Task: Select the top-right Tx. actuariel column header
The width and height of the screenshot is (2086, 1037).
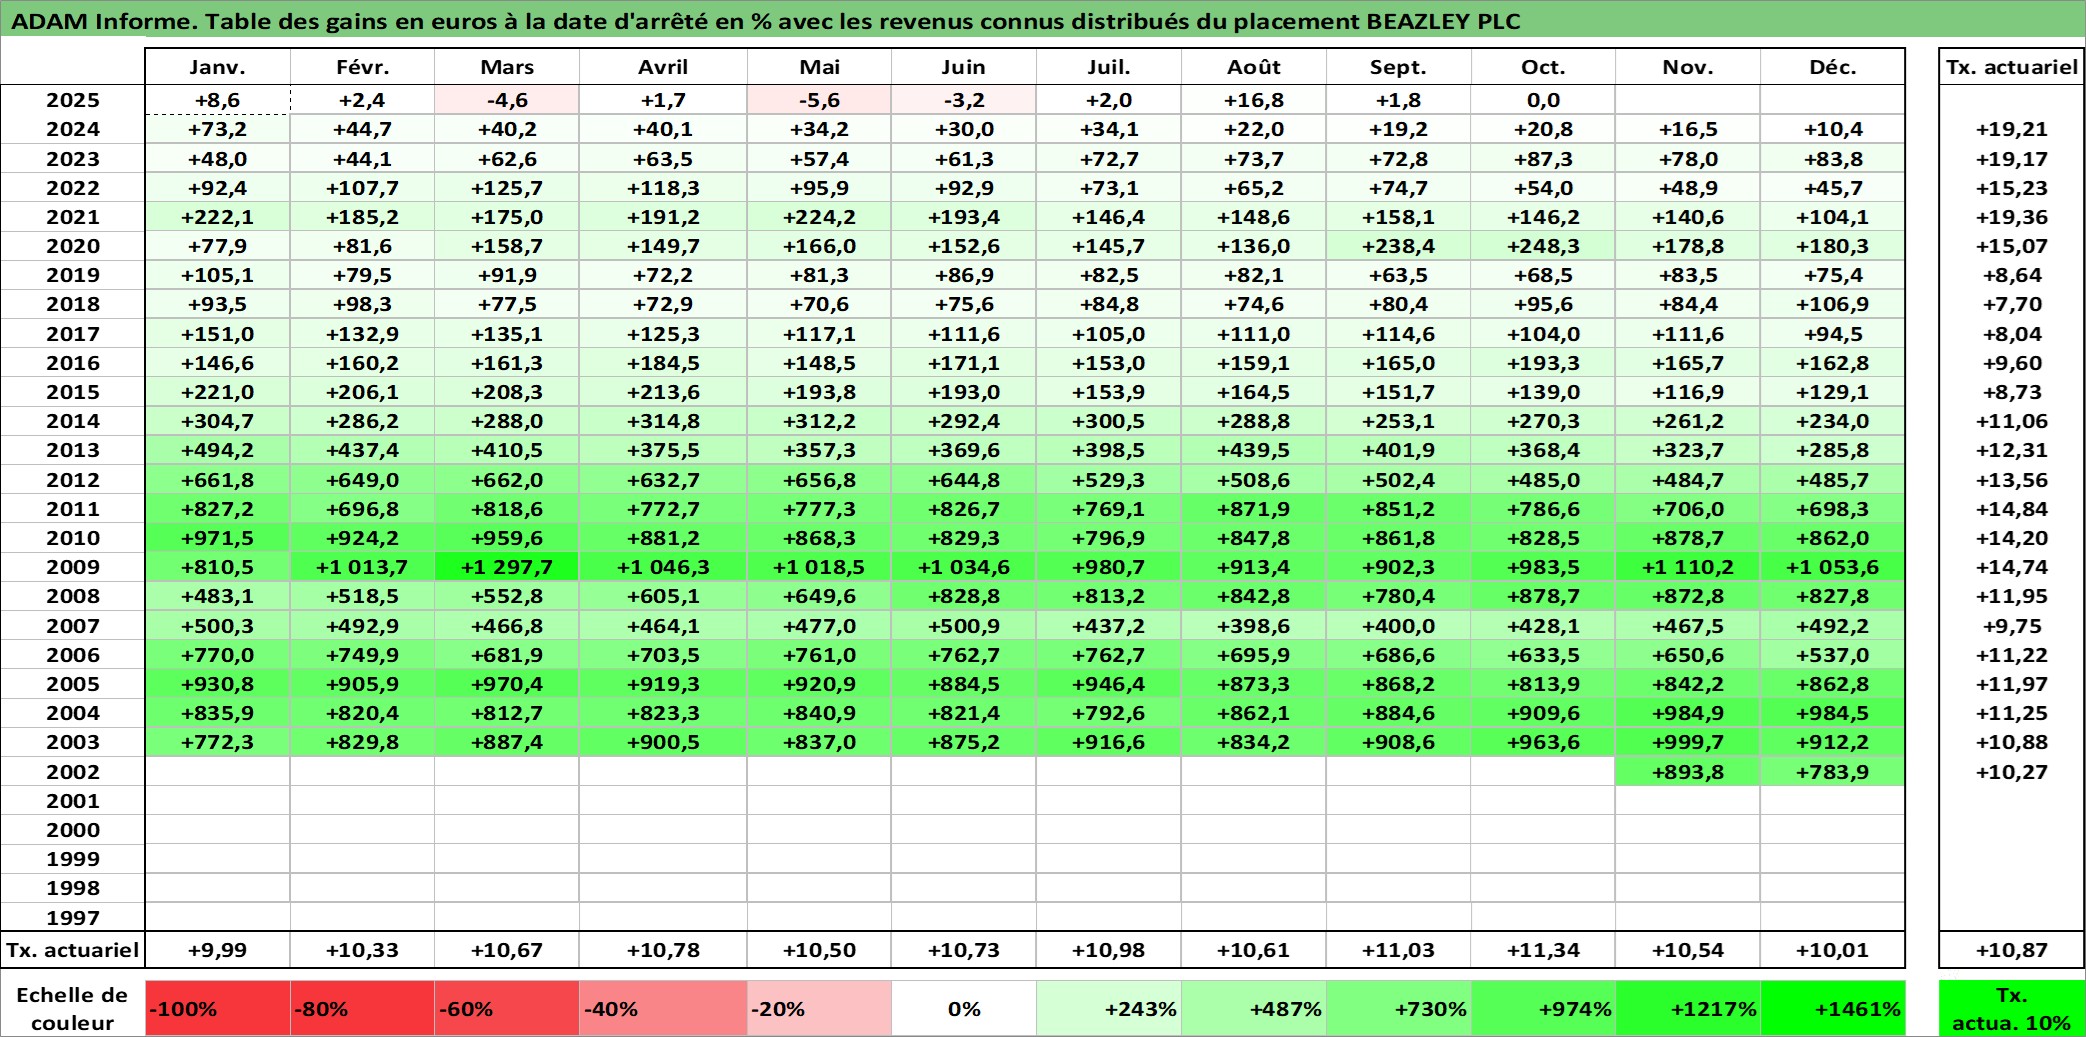Action: point(2012,67)
